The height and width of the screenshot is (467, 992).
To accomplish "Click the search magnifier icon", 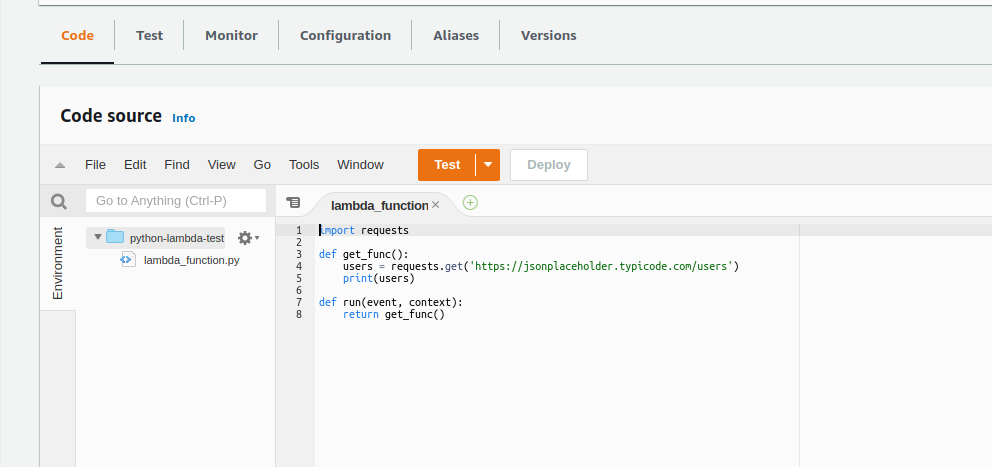I will 59,201.
